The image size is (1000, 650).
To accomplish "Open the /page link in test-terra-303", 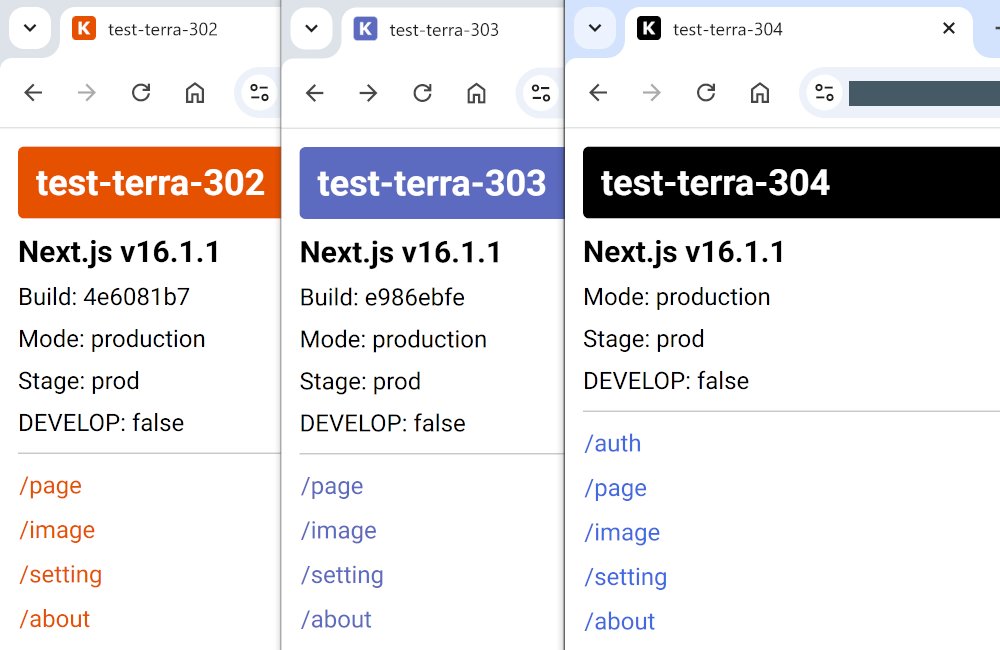I will [332, 487].
